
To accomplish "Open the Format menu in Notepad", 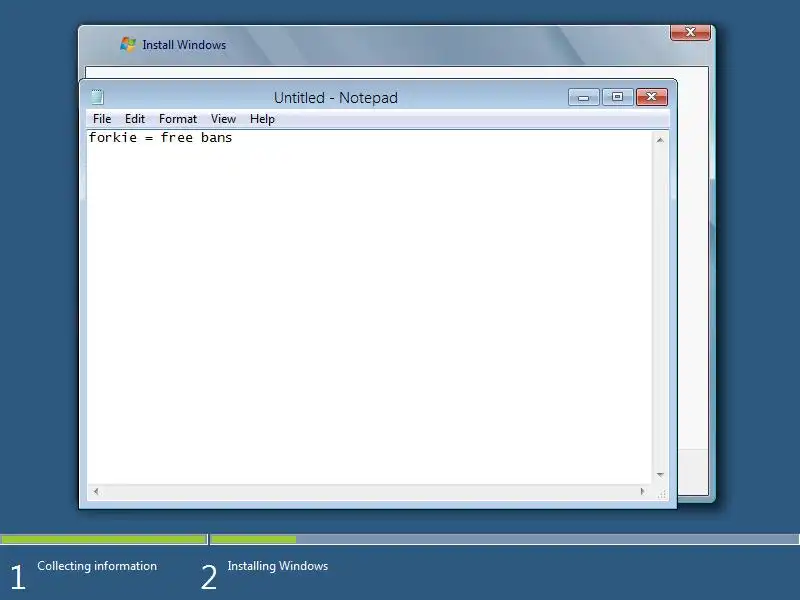I will (178, 119).
